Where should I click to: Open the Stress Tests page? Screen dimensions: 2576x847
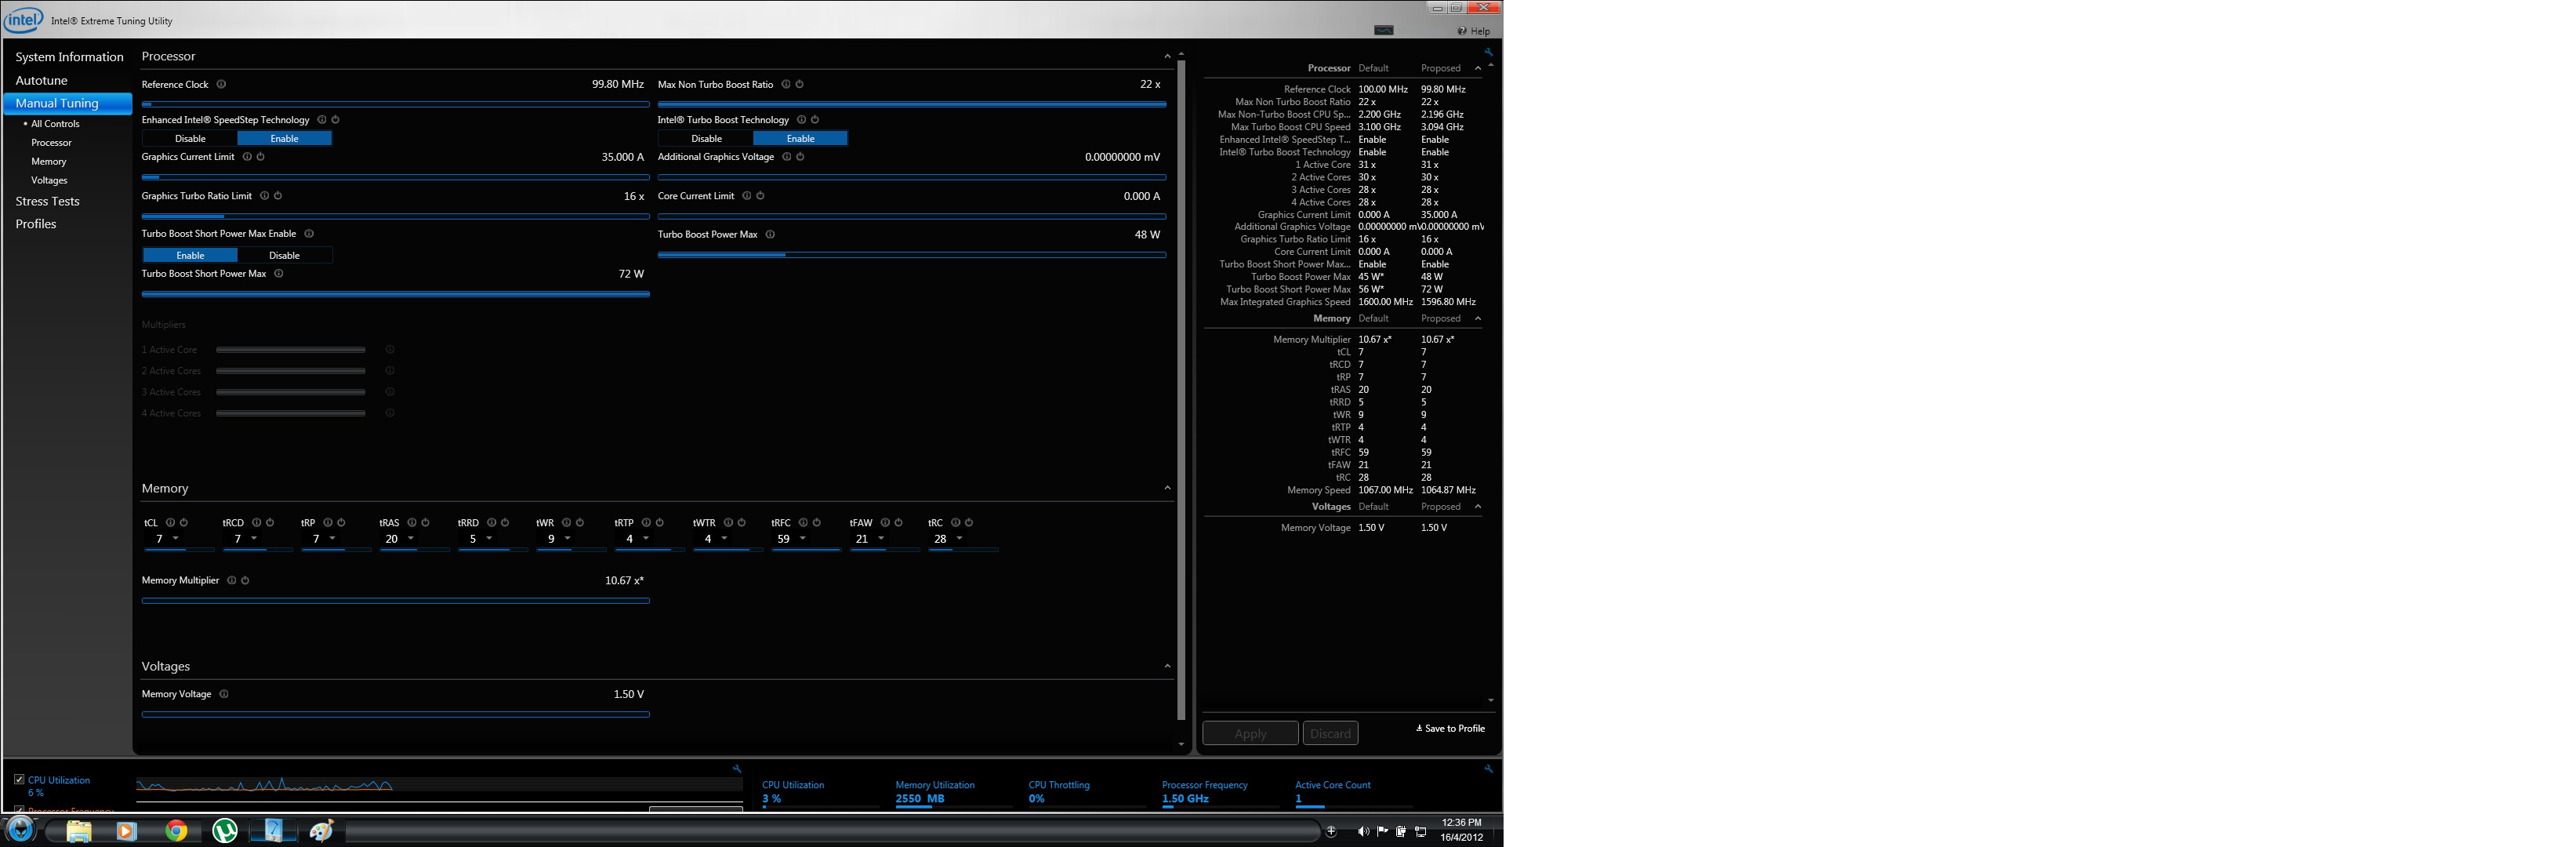coord(47,202)
